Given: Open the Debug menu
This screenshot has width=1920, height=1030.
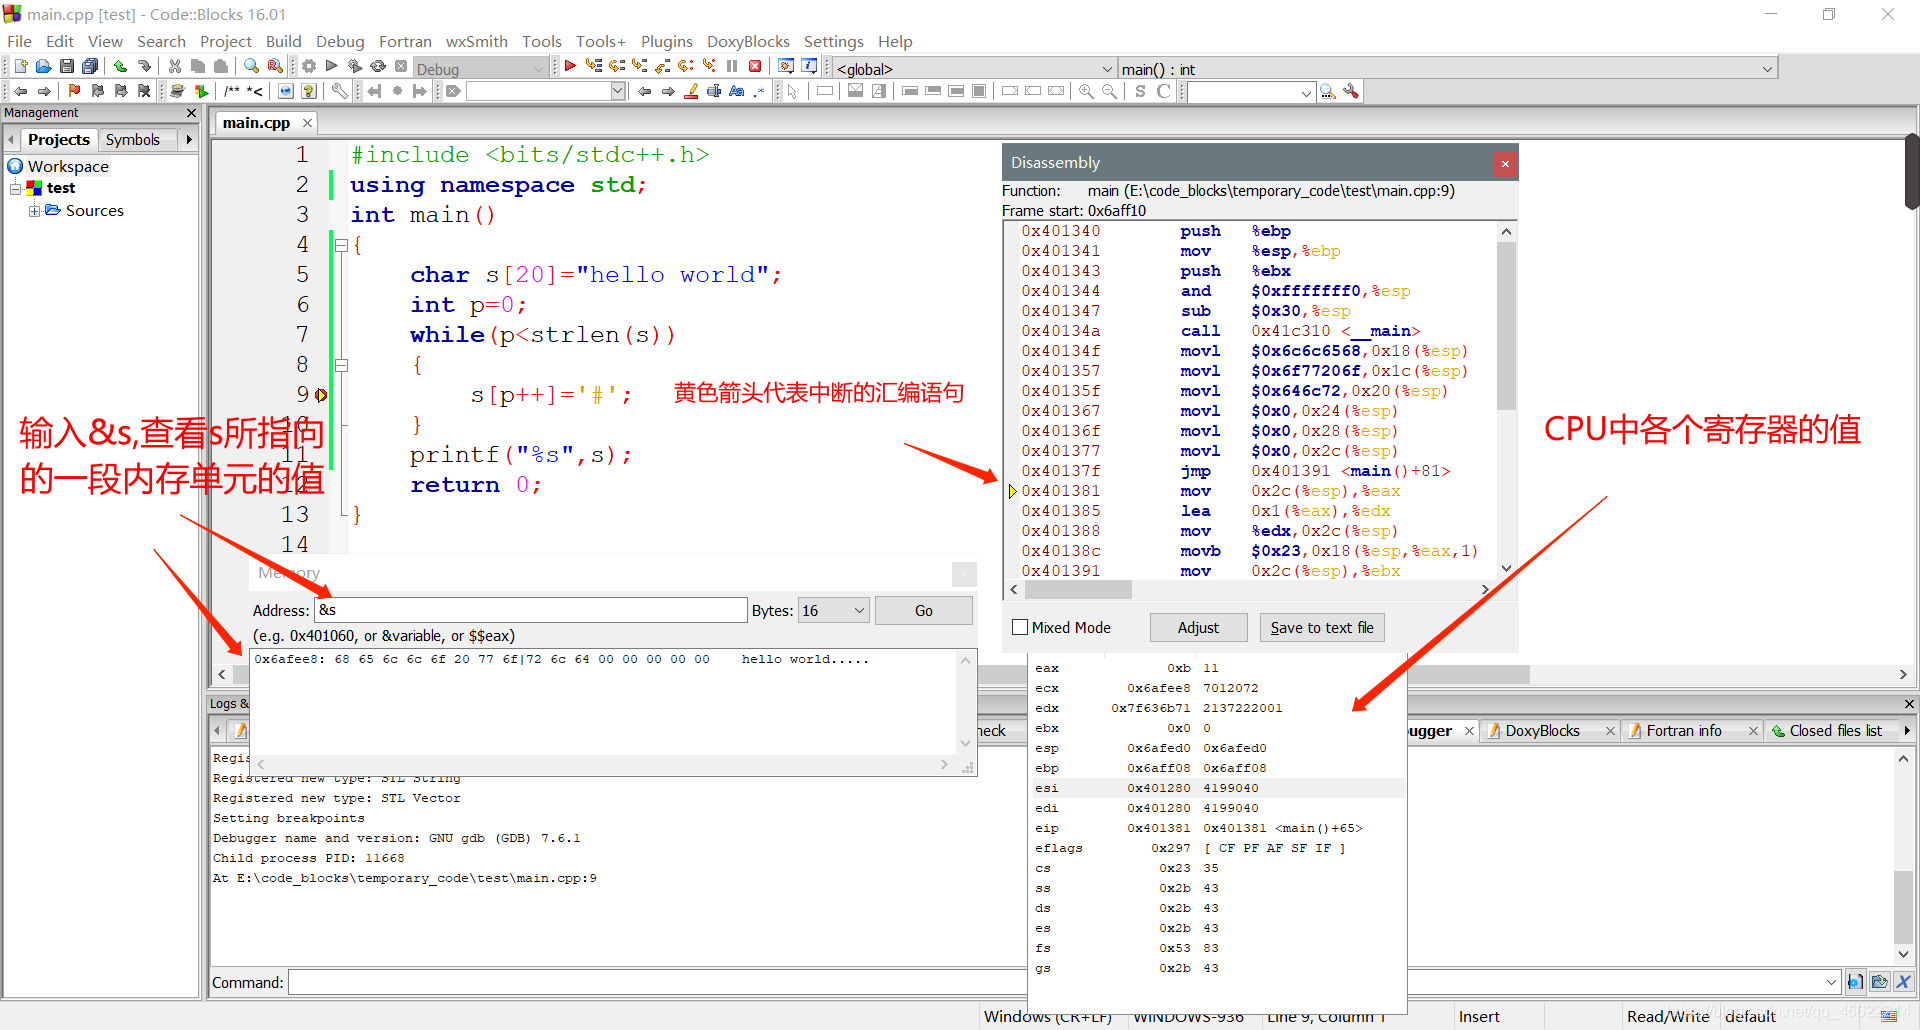Looking at the screenshot, I should pyautogui.click(x=340, y=41).
